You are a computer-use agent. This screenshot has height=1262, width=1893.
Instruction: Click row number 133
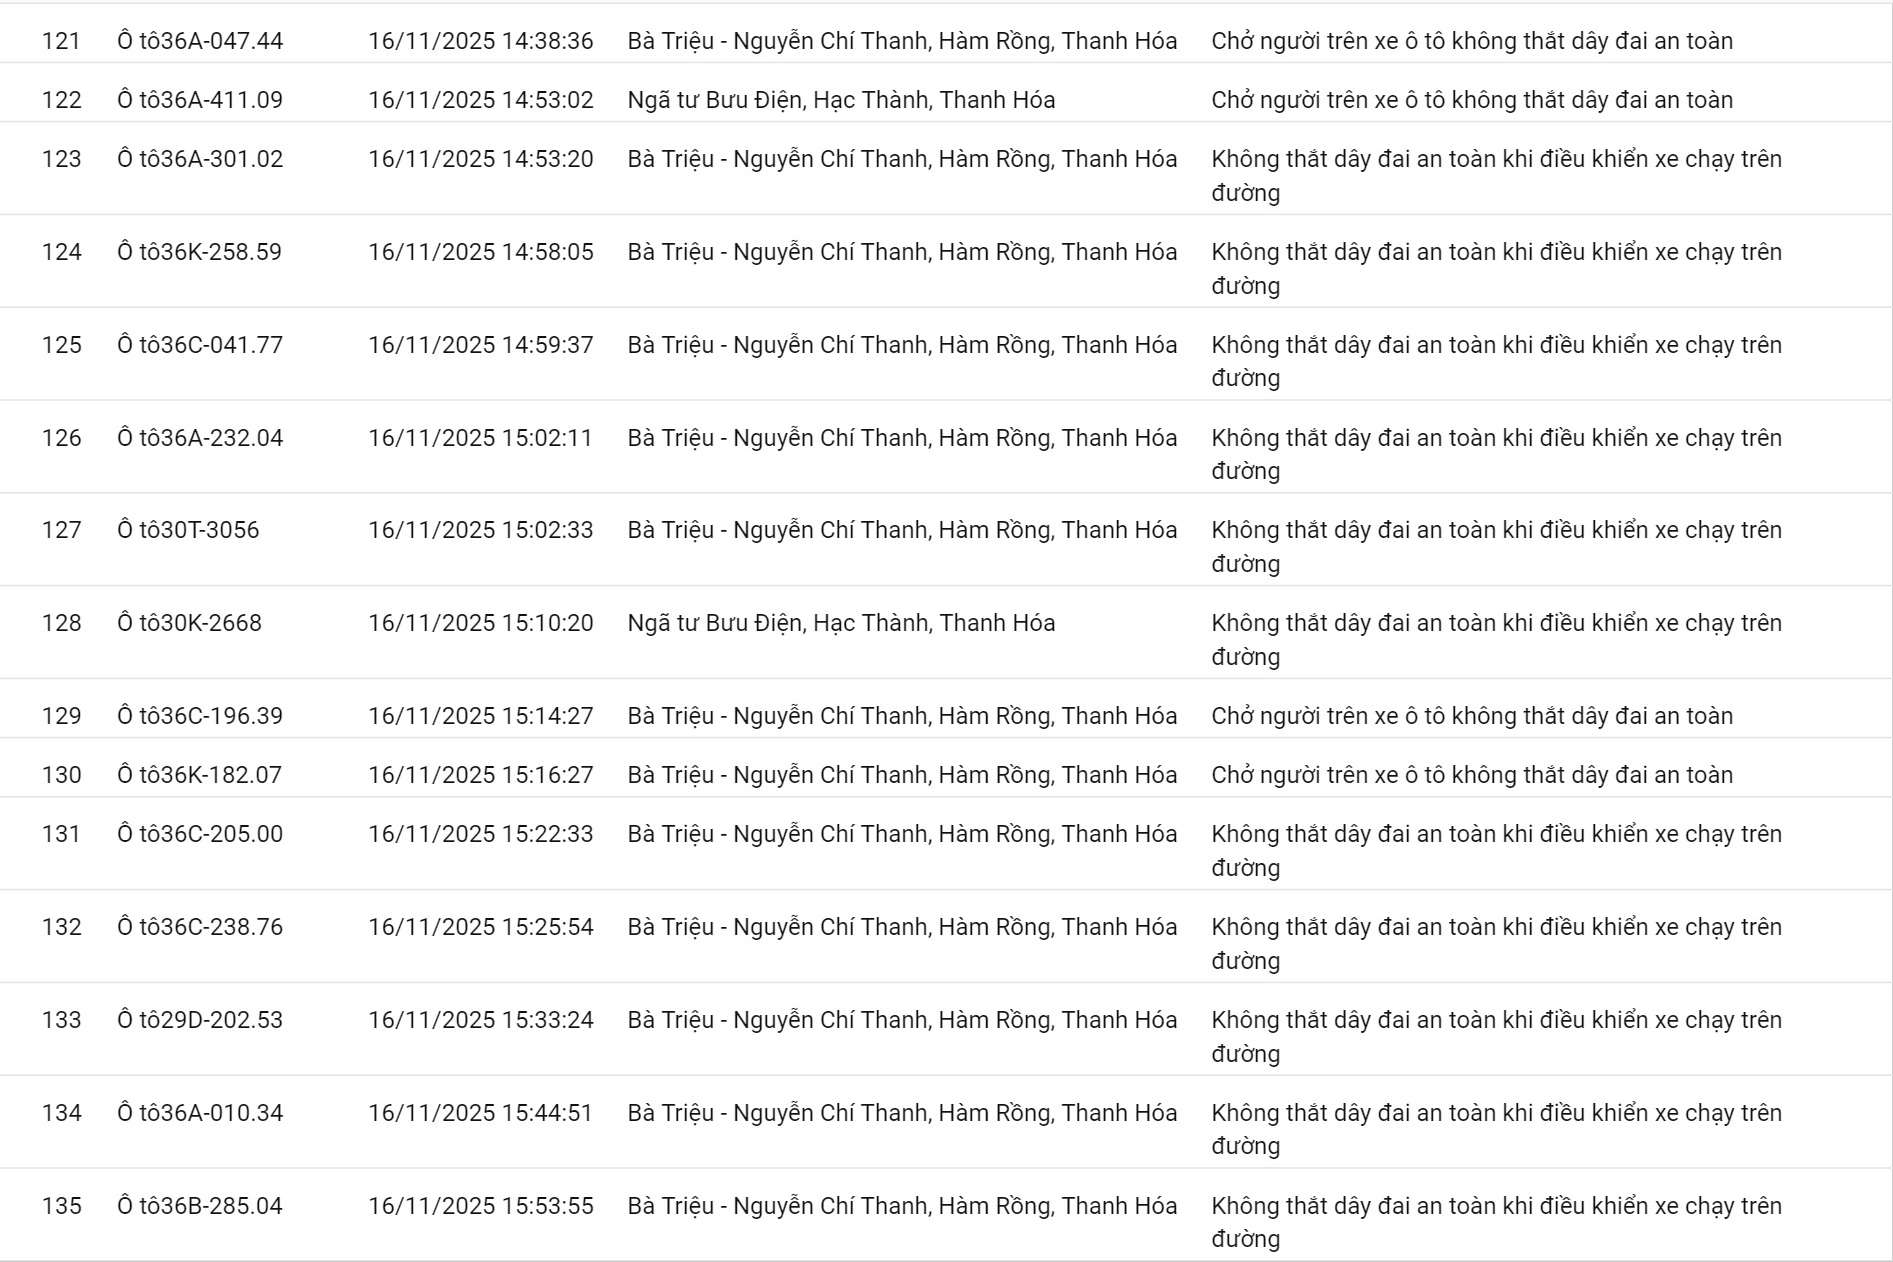tap(61, 1020)
